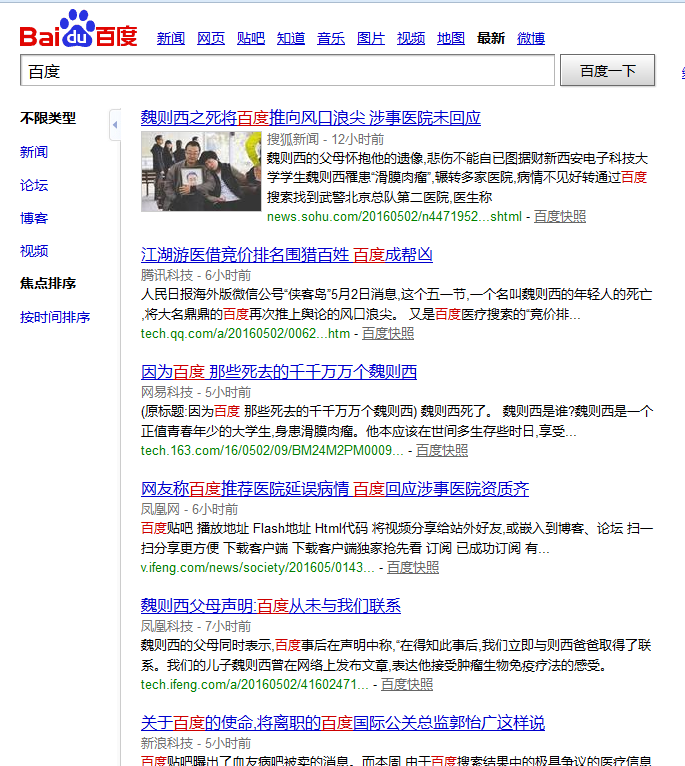Image resolution: width=685 pixels, height=766 pixels.
Task: Select 不限类型 filter in sidebar
Action: coord(48,118)
